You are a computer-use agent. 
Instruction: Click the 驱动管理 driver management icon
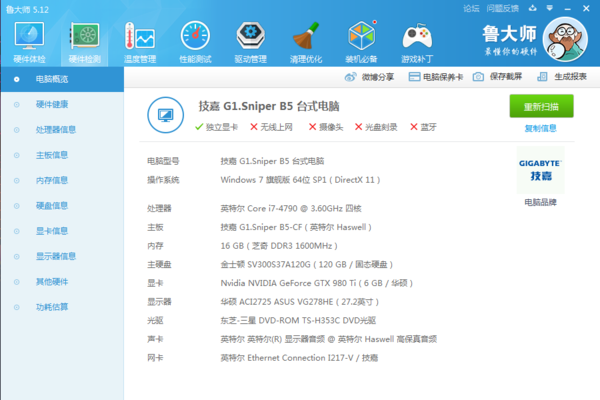pos(250,41)
